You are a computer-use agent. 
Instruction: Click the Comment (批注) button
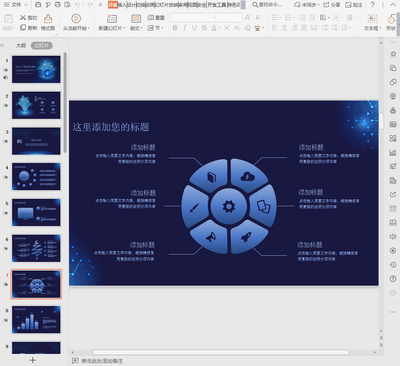353,5
